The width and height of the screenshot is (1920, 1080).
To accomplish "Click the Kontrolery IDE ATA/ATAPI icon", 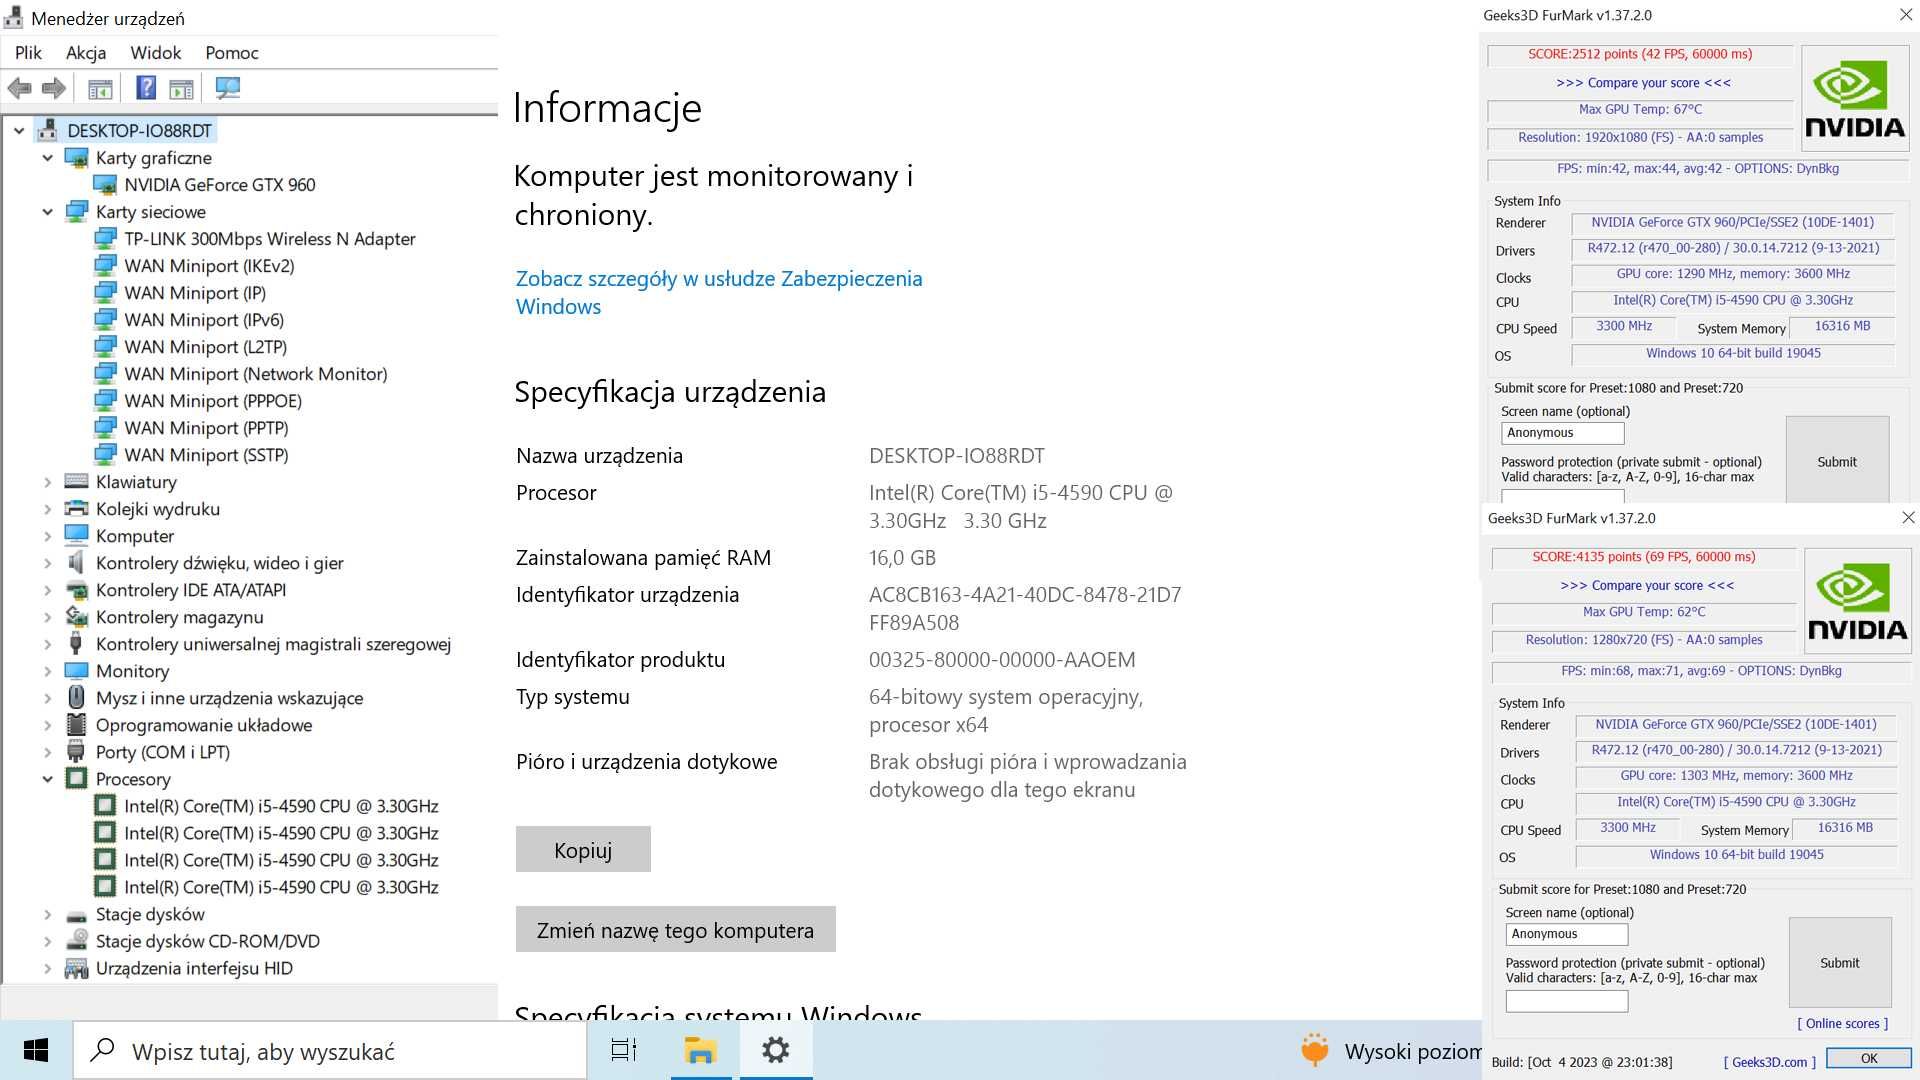I will pyautogui.click(x=76, y=590).
